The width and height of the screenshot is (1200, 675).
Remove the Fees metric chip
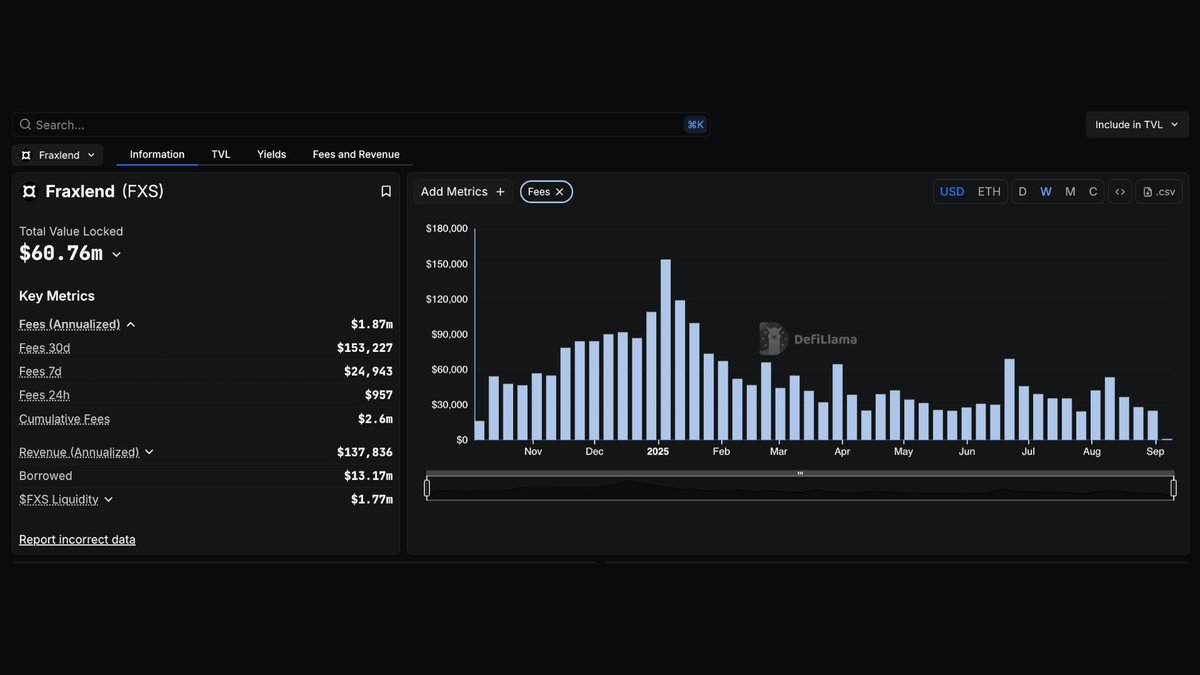560,192
